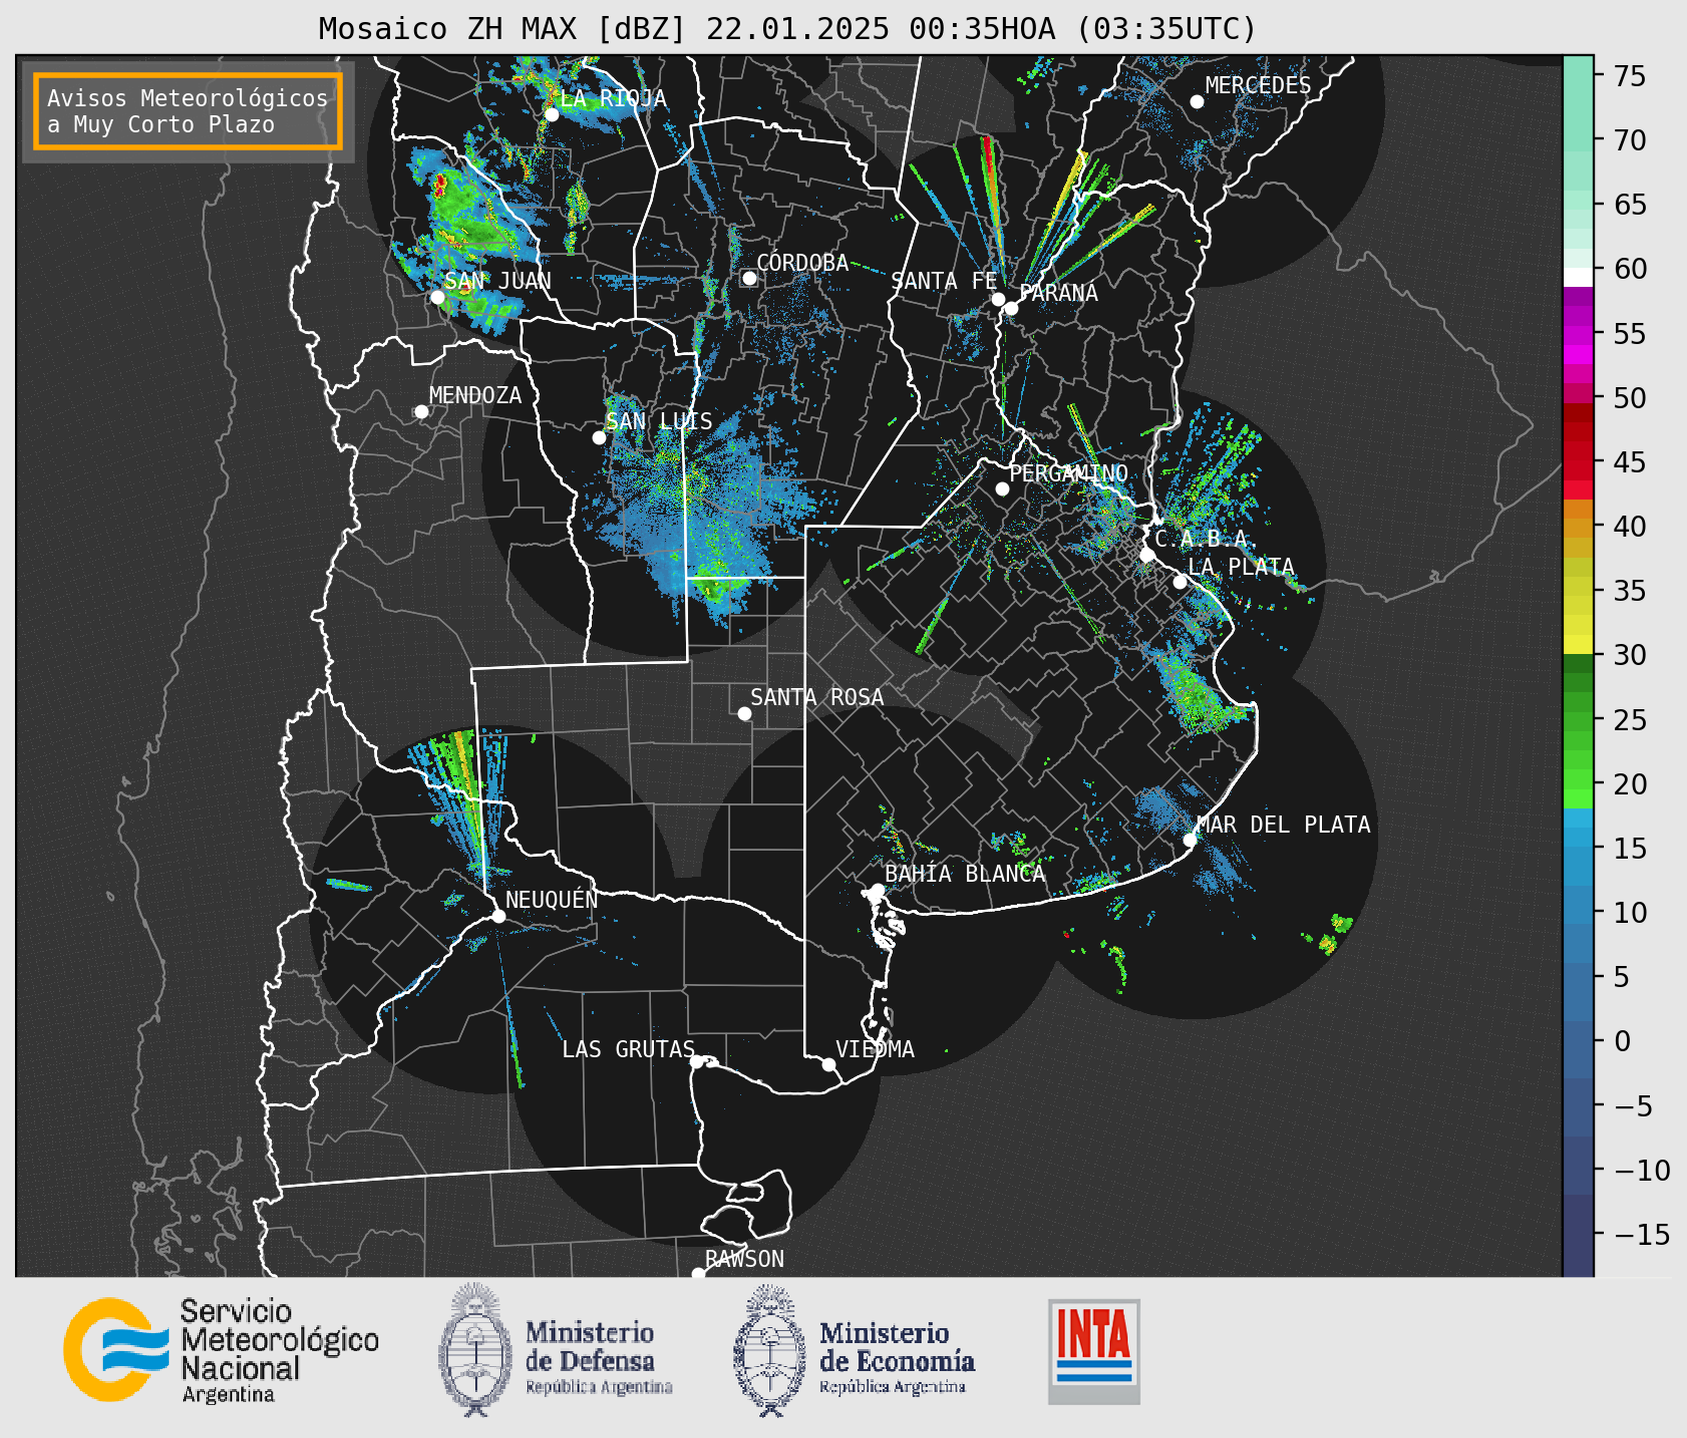This screenshot has height=1438, width=1687.
Task: Click the Paraná city marker dot
Action: [x=1011, y=308]
